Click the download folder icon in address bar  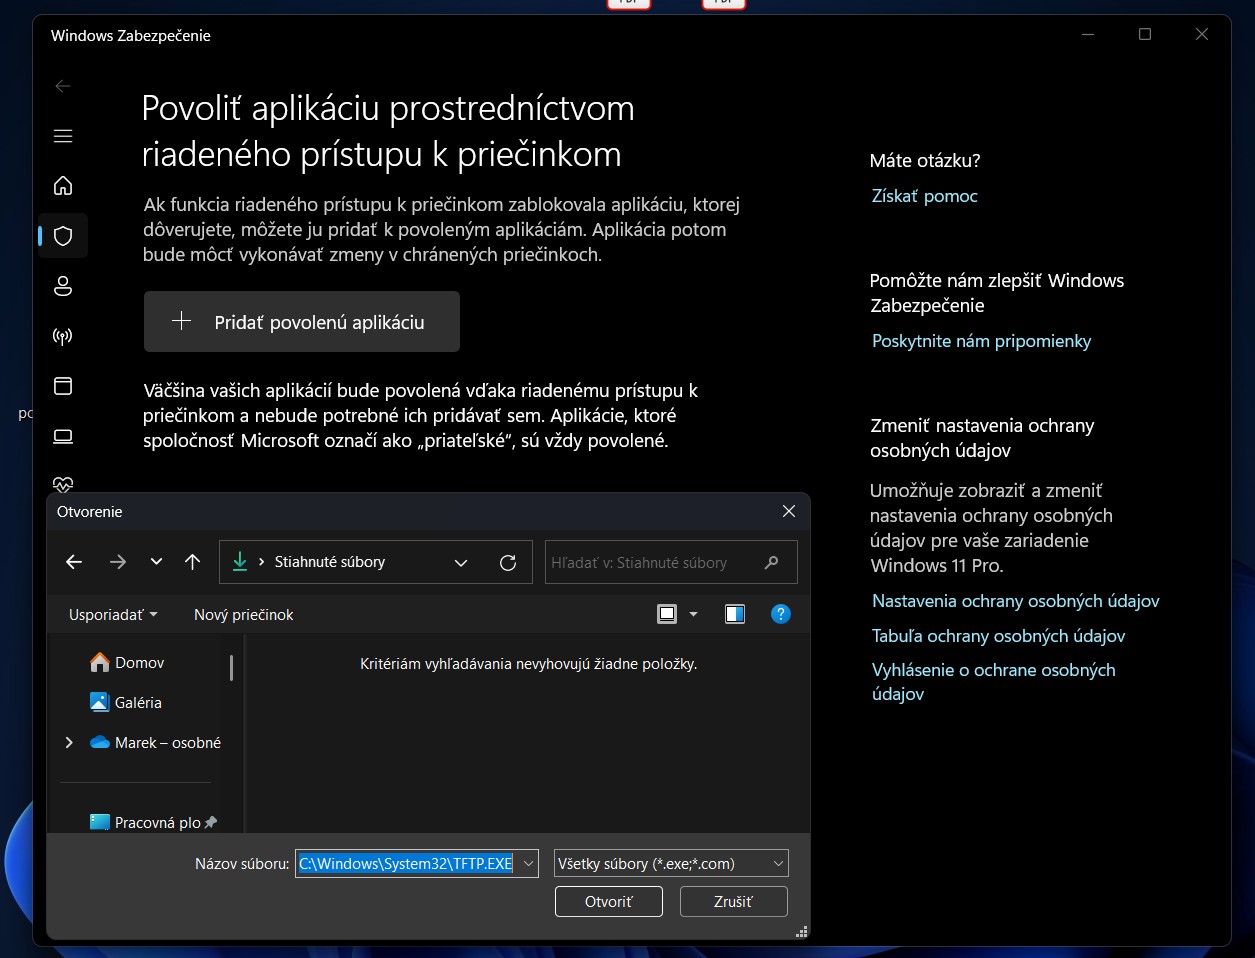click(x=240, y=562)
